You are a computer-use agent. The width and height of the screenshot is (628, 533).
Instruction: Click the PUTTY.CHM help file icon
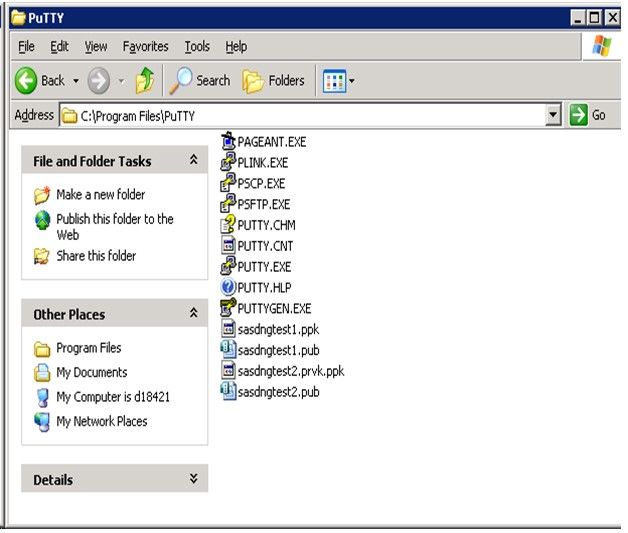pos(228,225)
